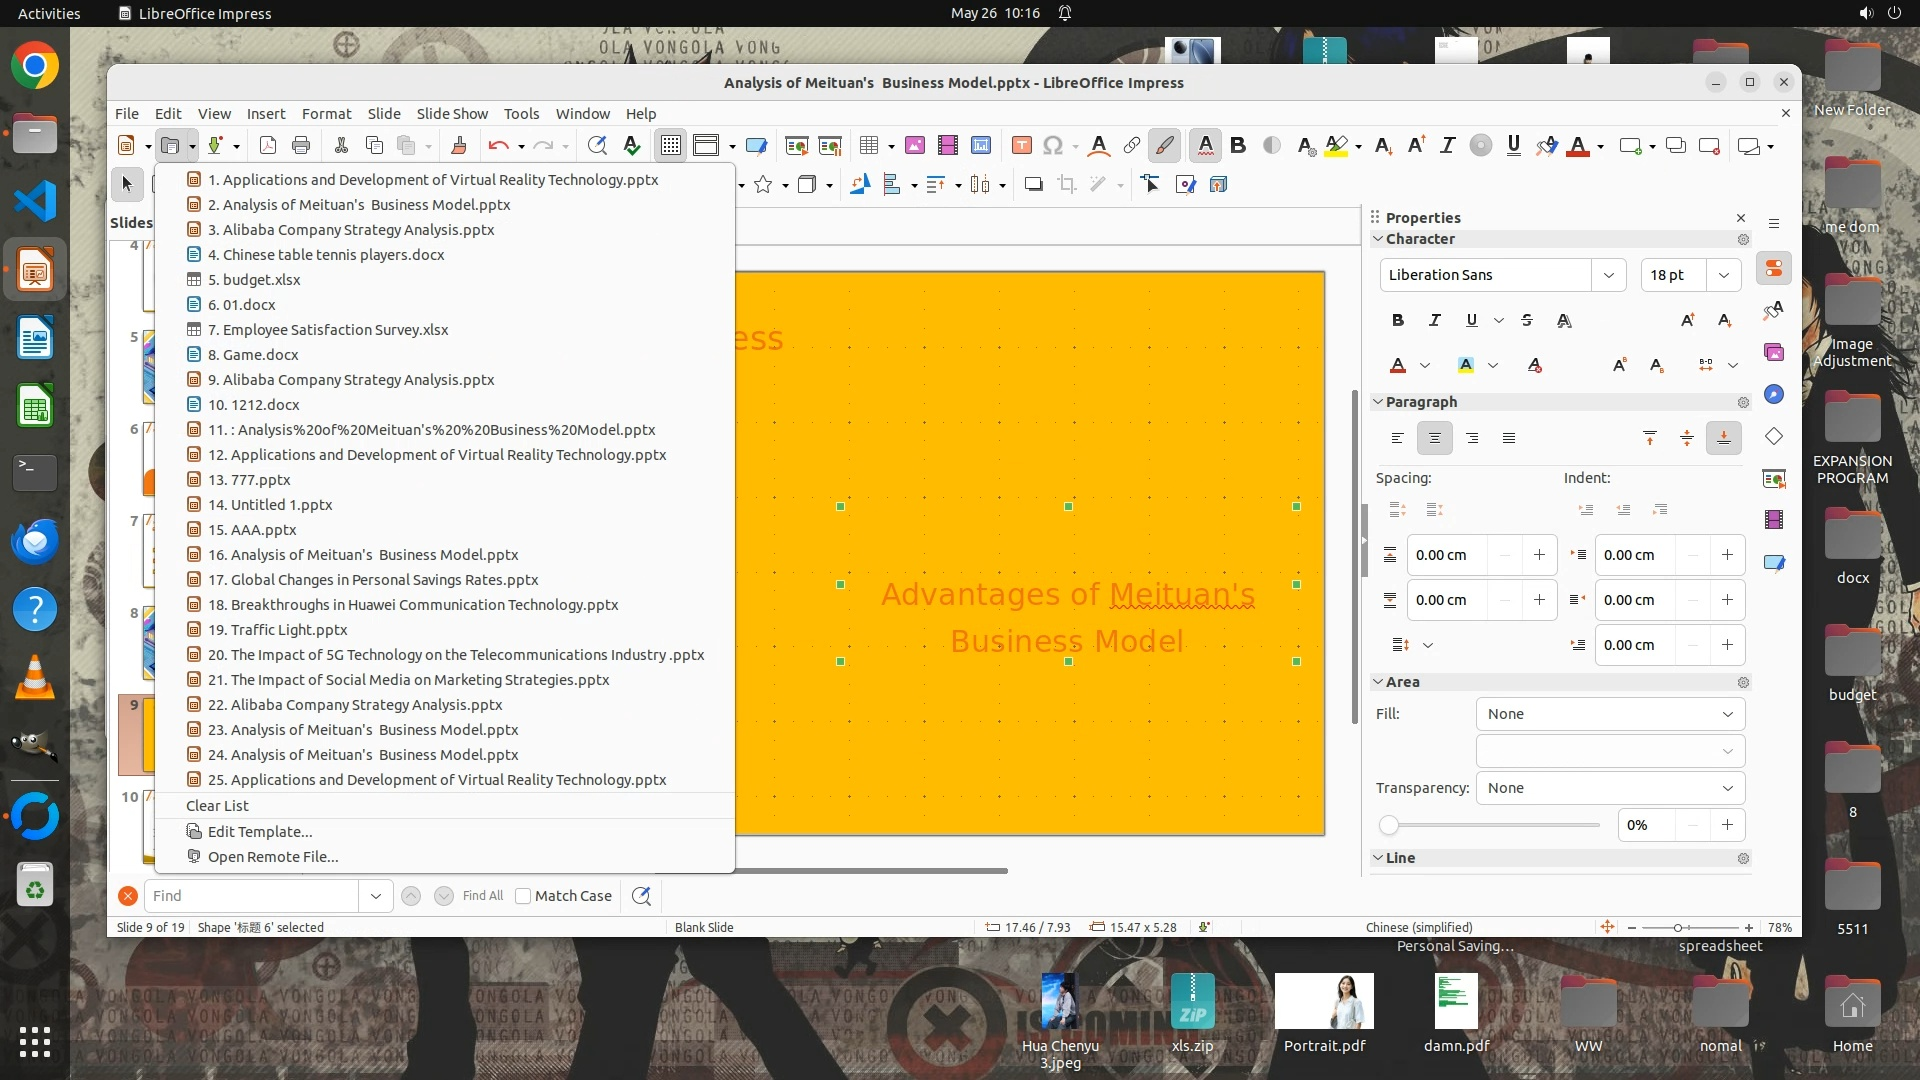The image size is (1920, 1080).
Task: Click the Insert Table icon
Action: (x=868, y=146)
